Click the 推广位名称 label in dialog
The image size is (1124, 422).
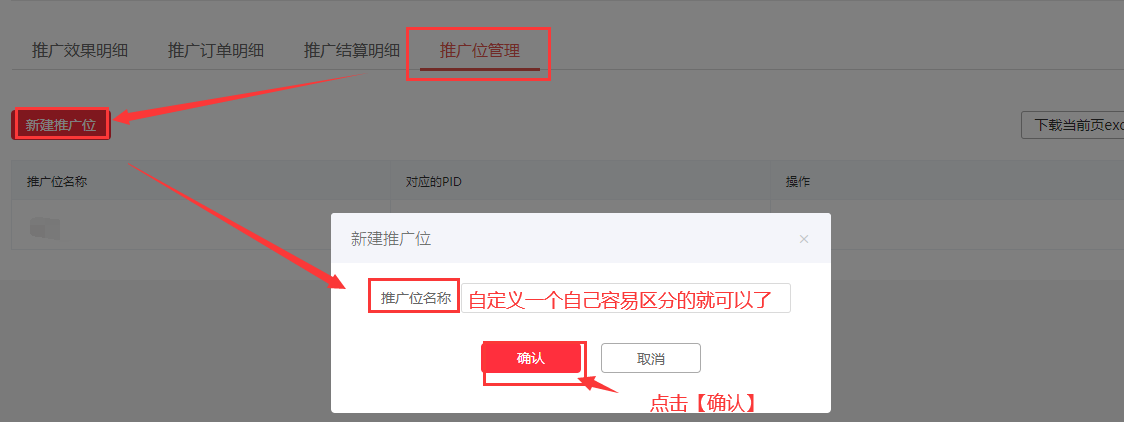point(415,299)
